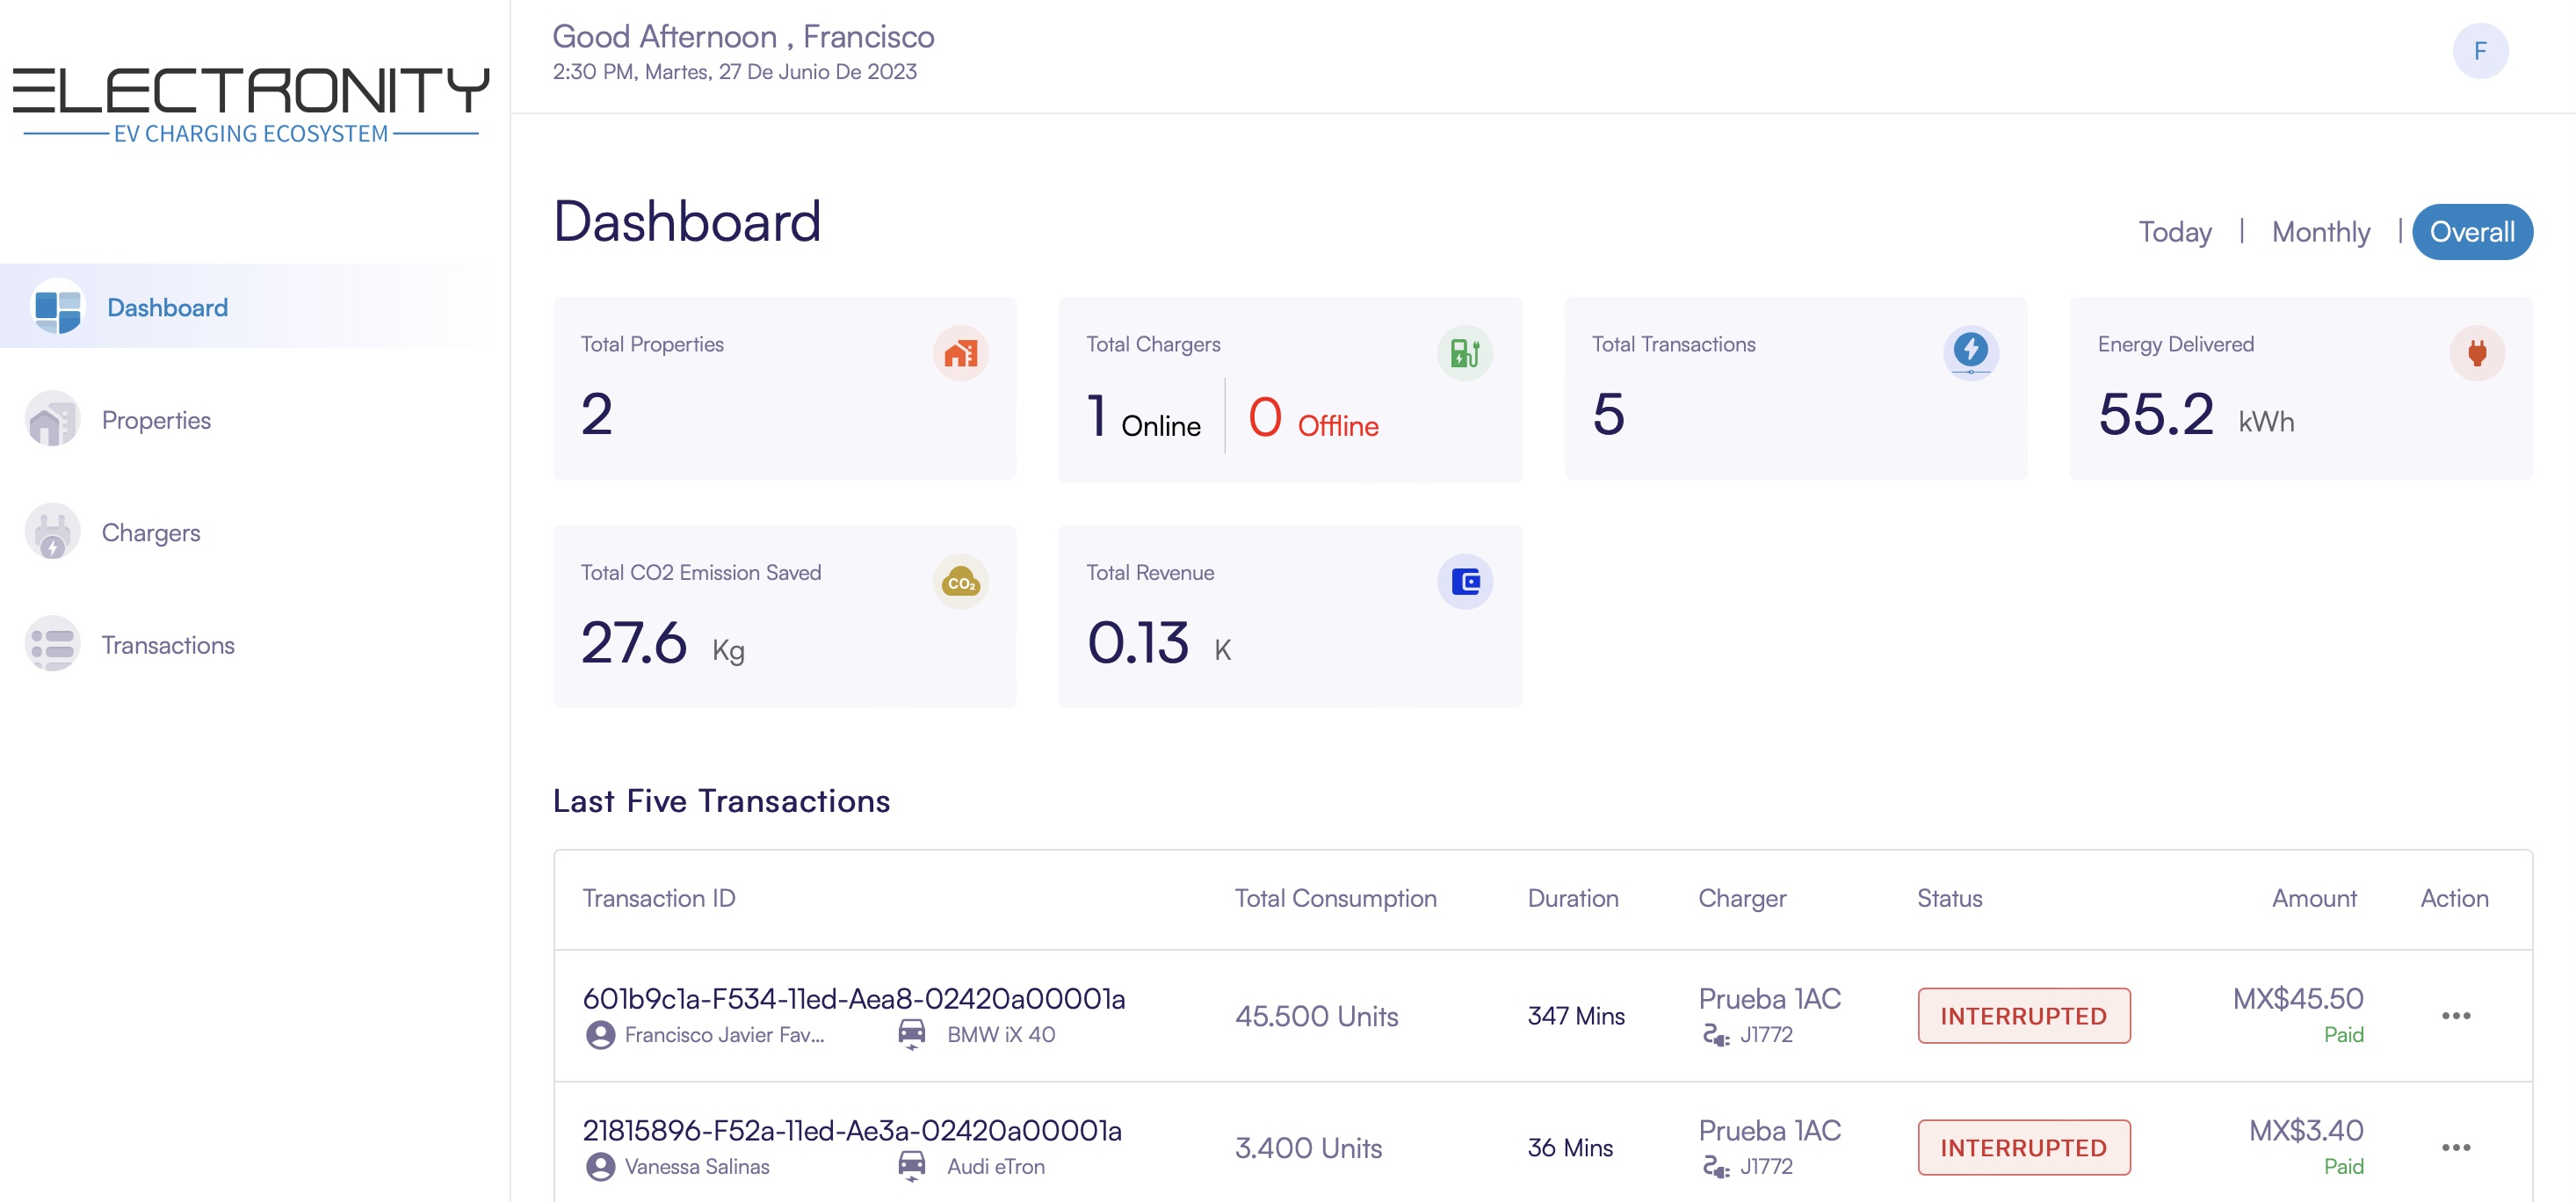
Task: Click the Paid label under MX$45.50
Action: (2344, 1034)
